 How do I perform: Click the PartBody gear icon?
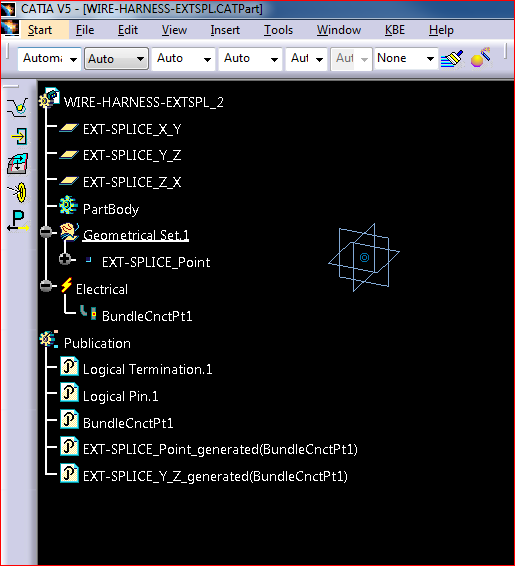(x=68, y=205)
